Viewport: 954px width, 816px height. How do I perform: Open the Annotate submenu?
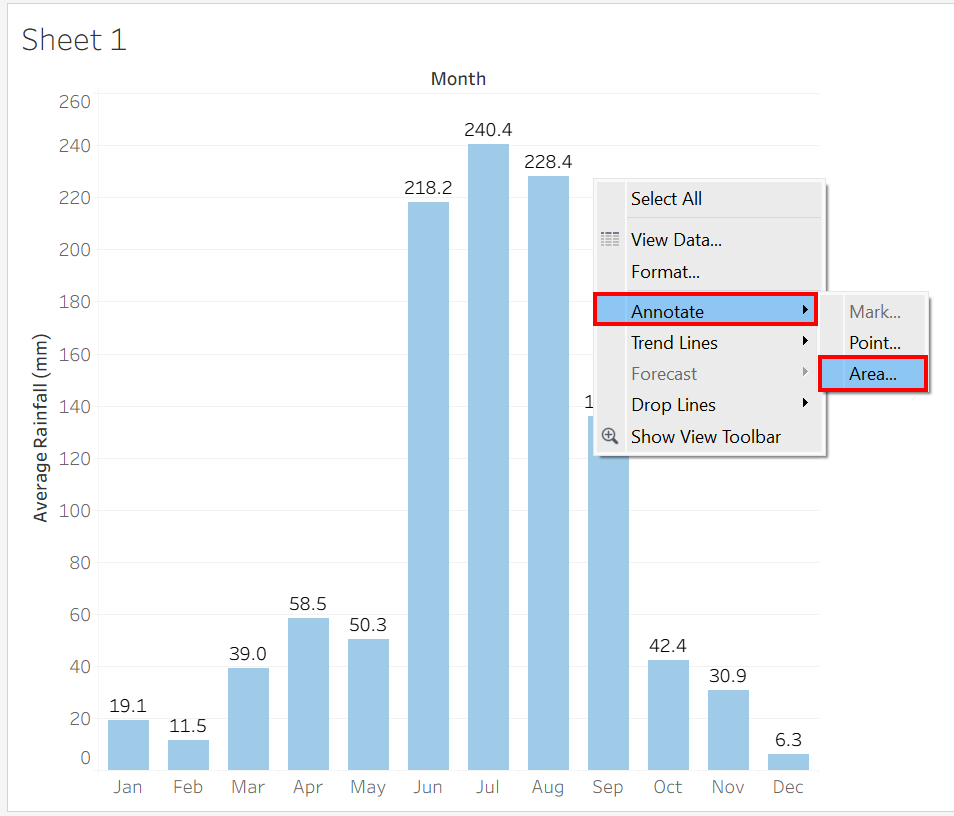705,310
